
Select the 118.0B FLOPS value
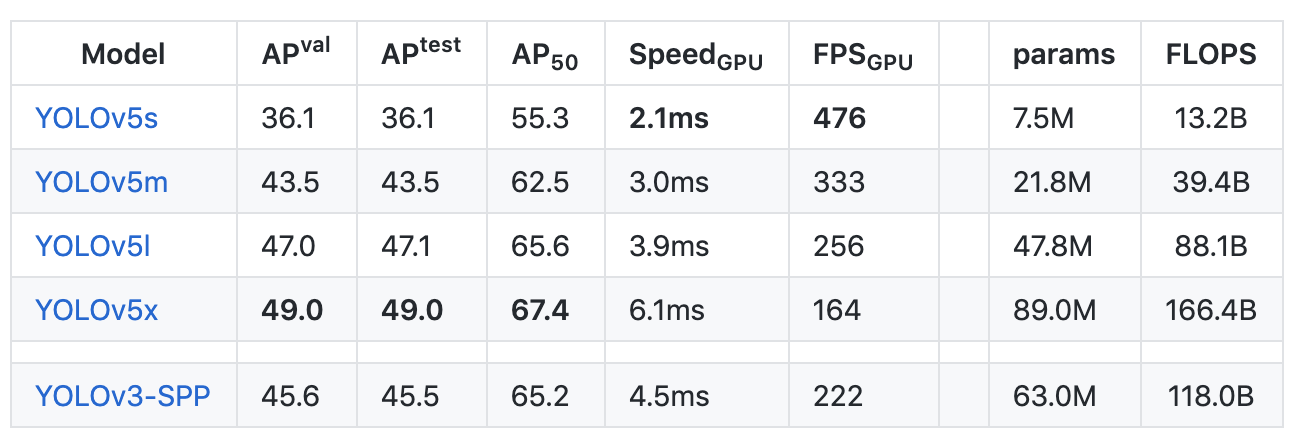pyautogui.click(x=1211, y=396)
